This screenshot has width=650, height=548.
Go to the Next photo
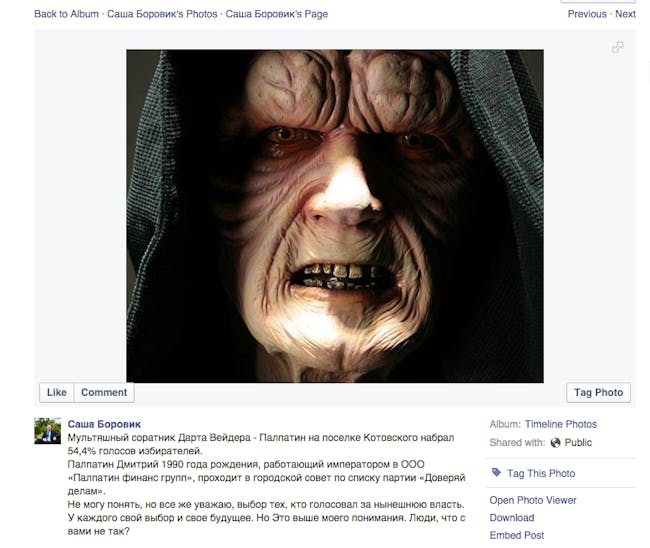[625, 14]
